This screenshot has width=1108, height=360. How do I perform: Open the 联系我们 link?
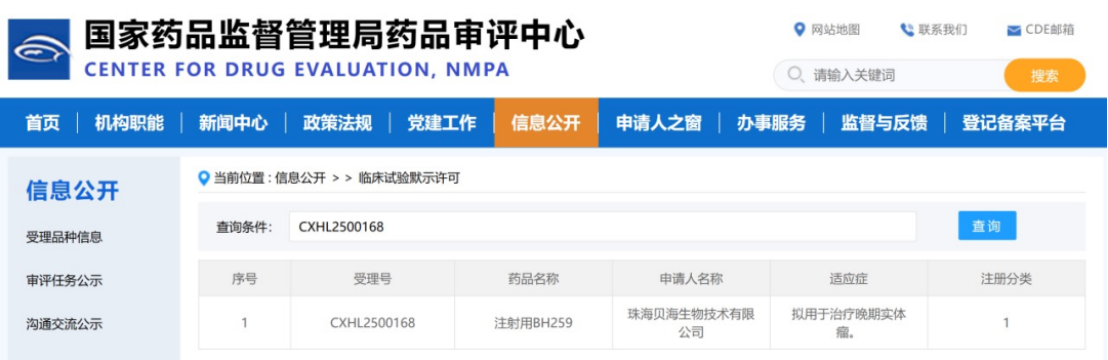943,30
